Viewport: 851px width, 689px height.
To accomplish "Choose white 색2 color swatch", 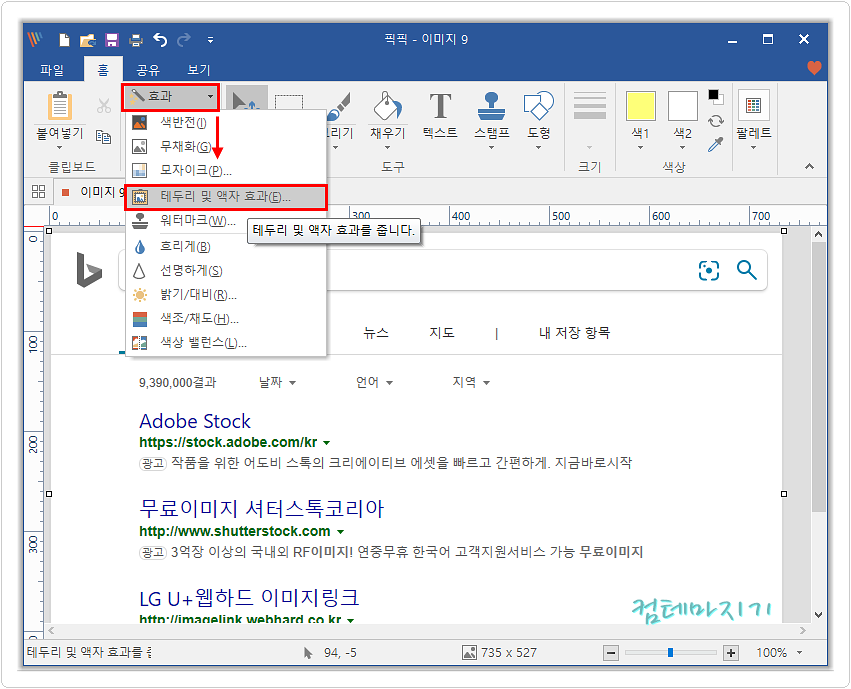I will point(682,106).
